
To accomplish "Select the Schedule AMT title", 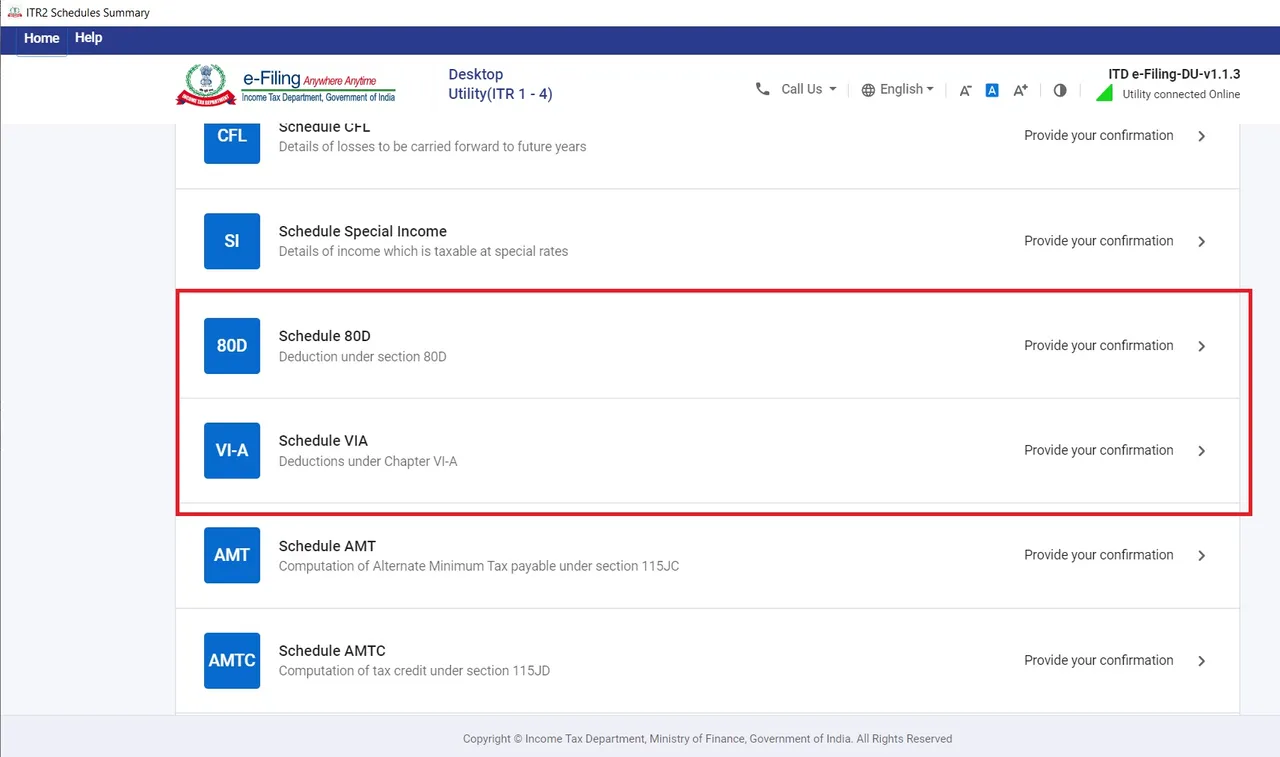I will pyautogui.click(x=328, y=546).
